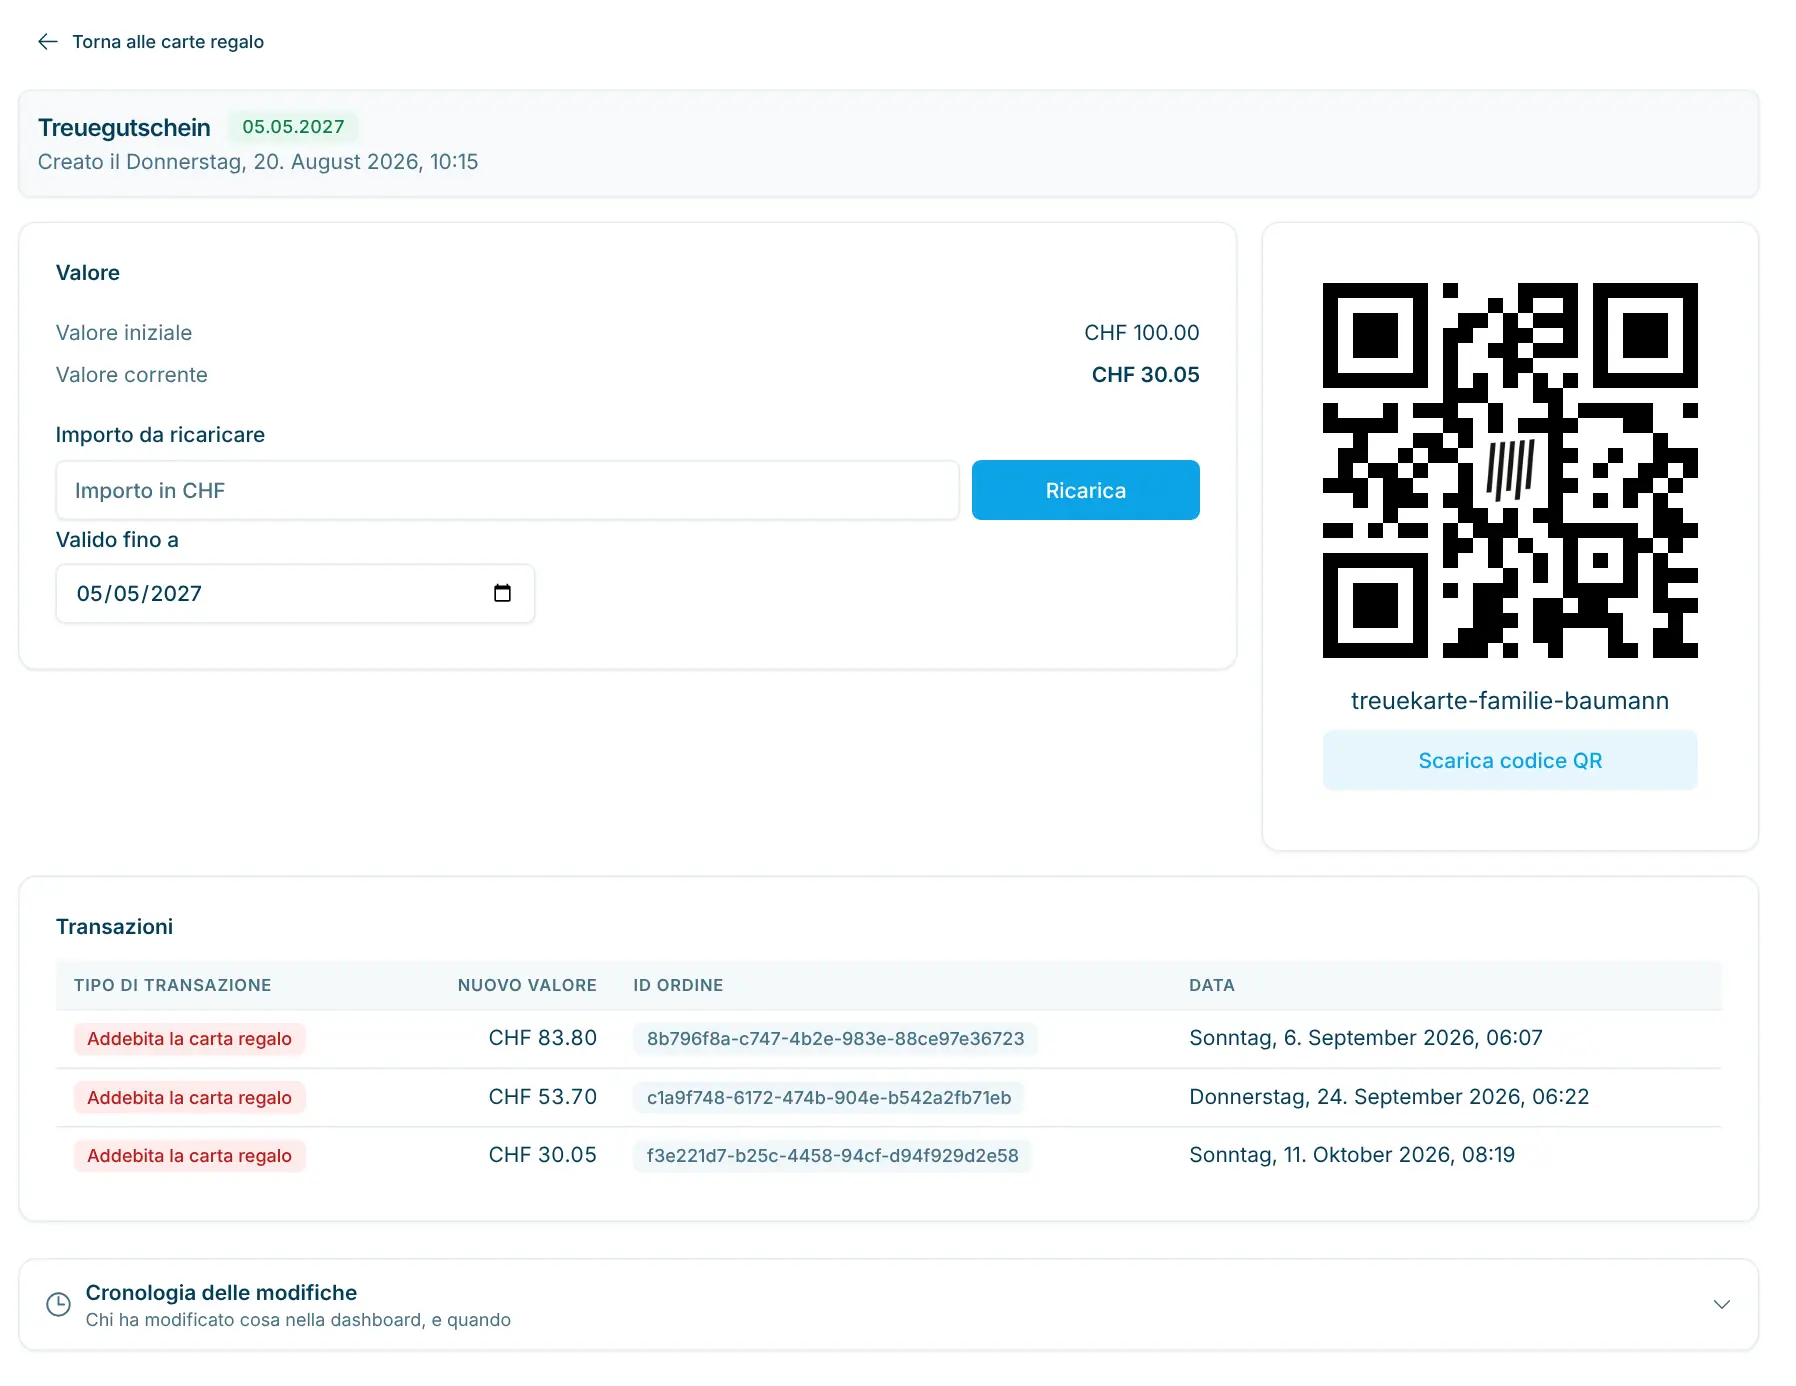Select order ID 8b796f8a-c747-4b2e-983e-88ce97e36723
The height and width of the screenshot is (1386, 1796).
pos(835,1038)
